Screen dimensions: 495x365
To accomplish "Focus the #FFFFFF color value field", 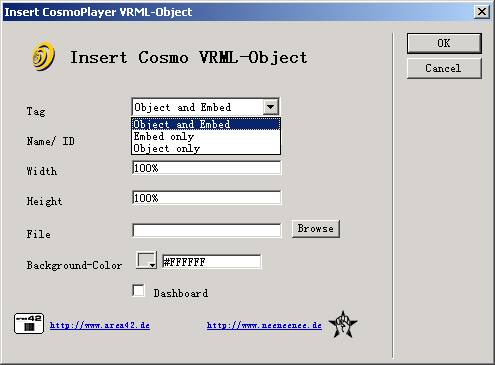I will [x=212, y=262].
